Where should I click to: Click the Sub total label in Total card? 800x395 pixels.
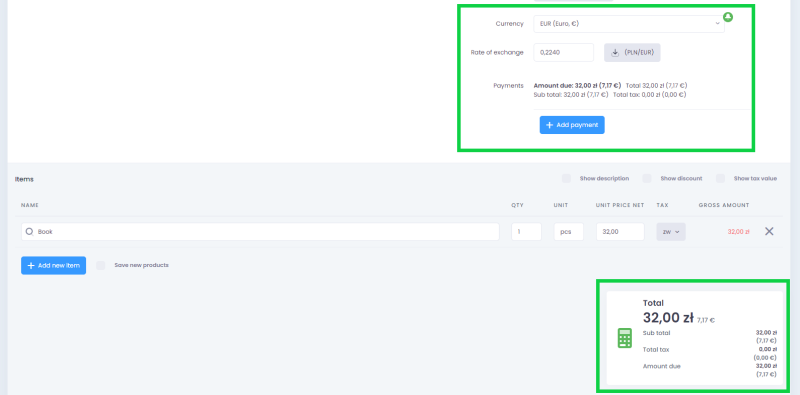(x=656, y=333)
